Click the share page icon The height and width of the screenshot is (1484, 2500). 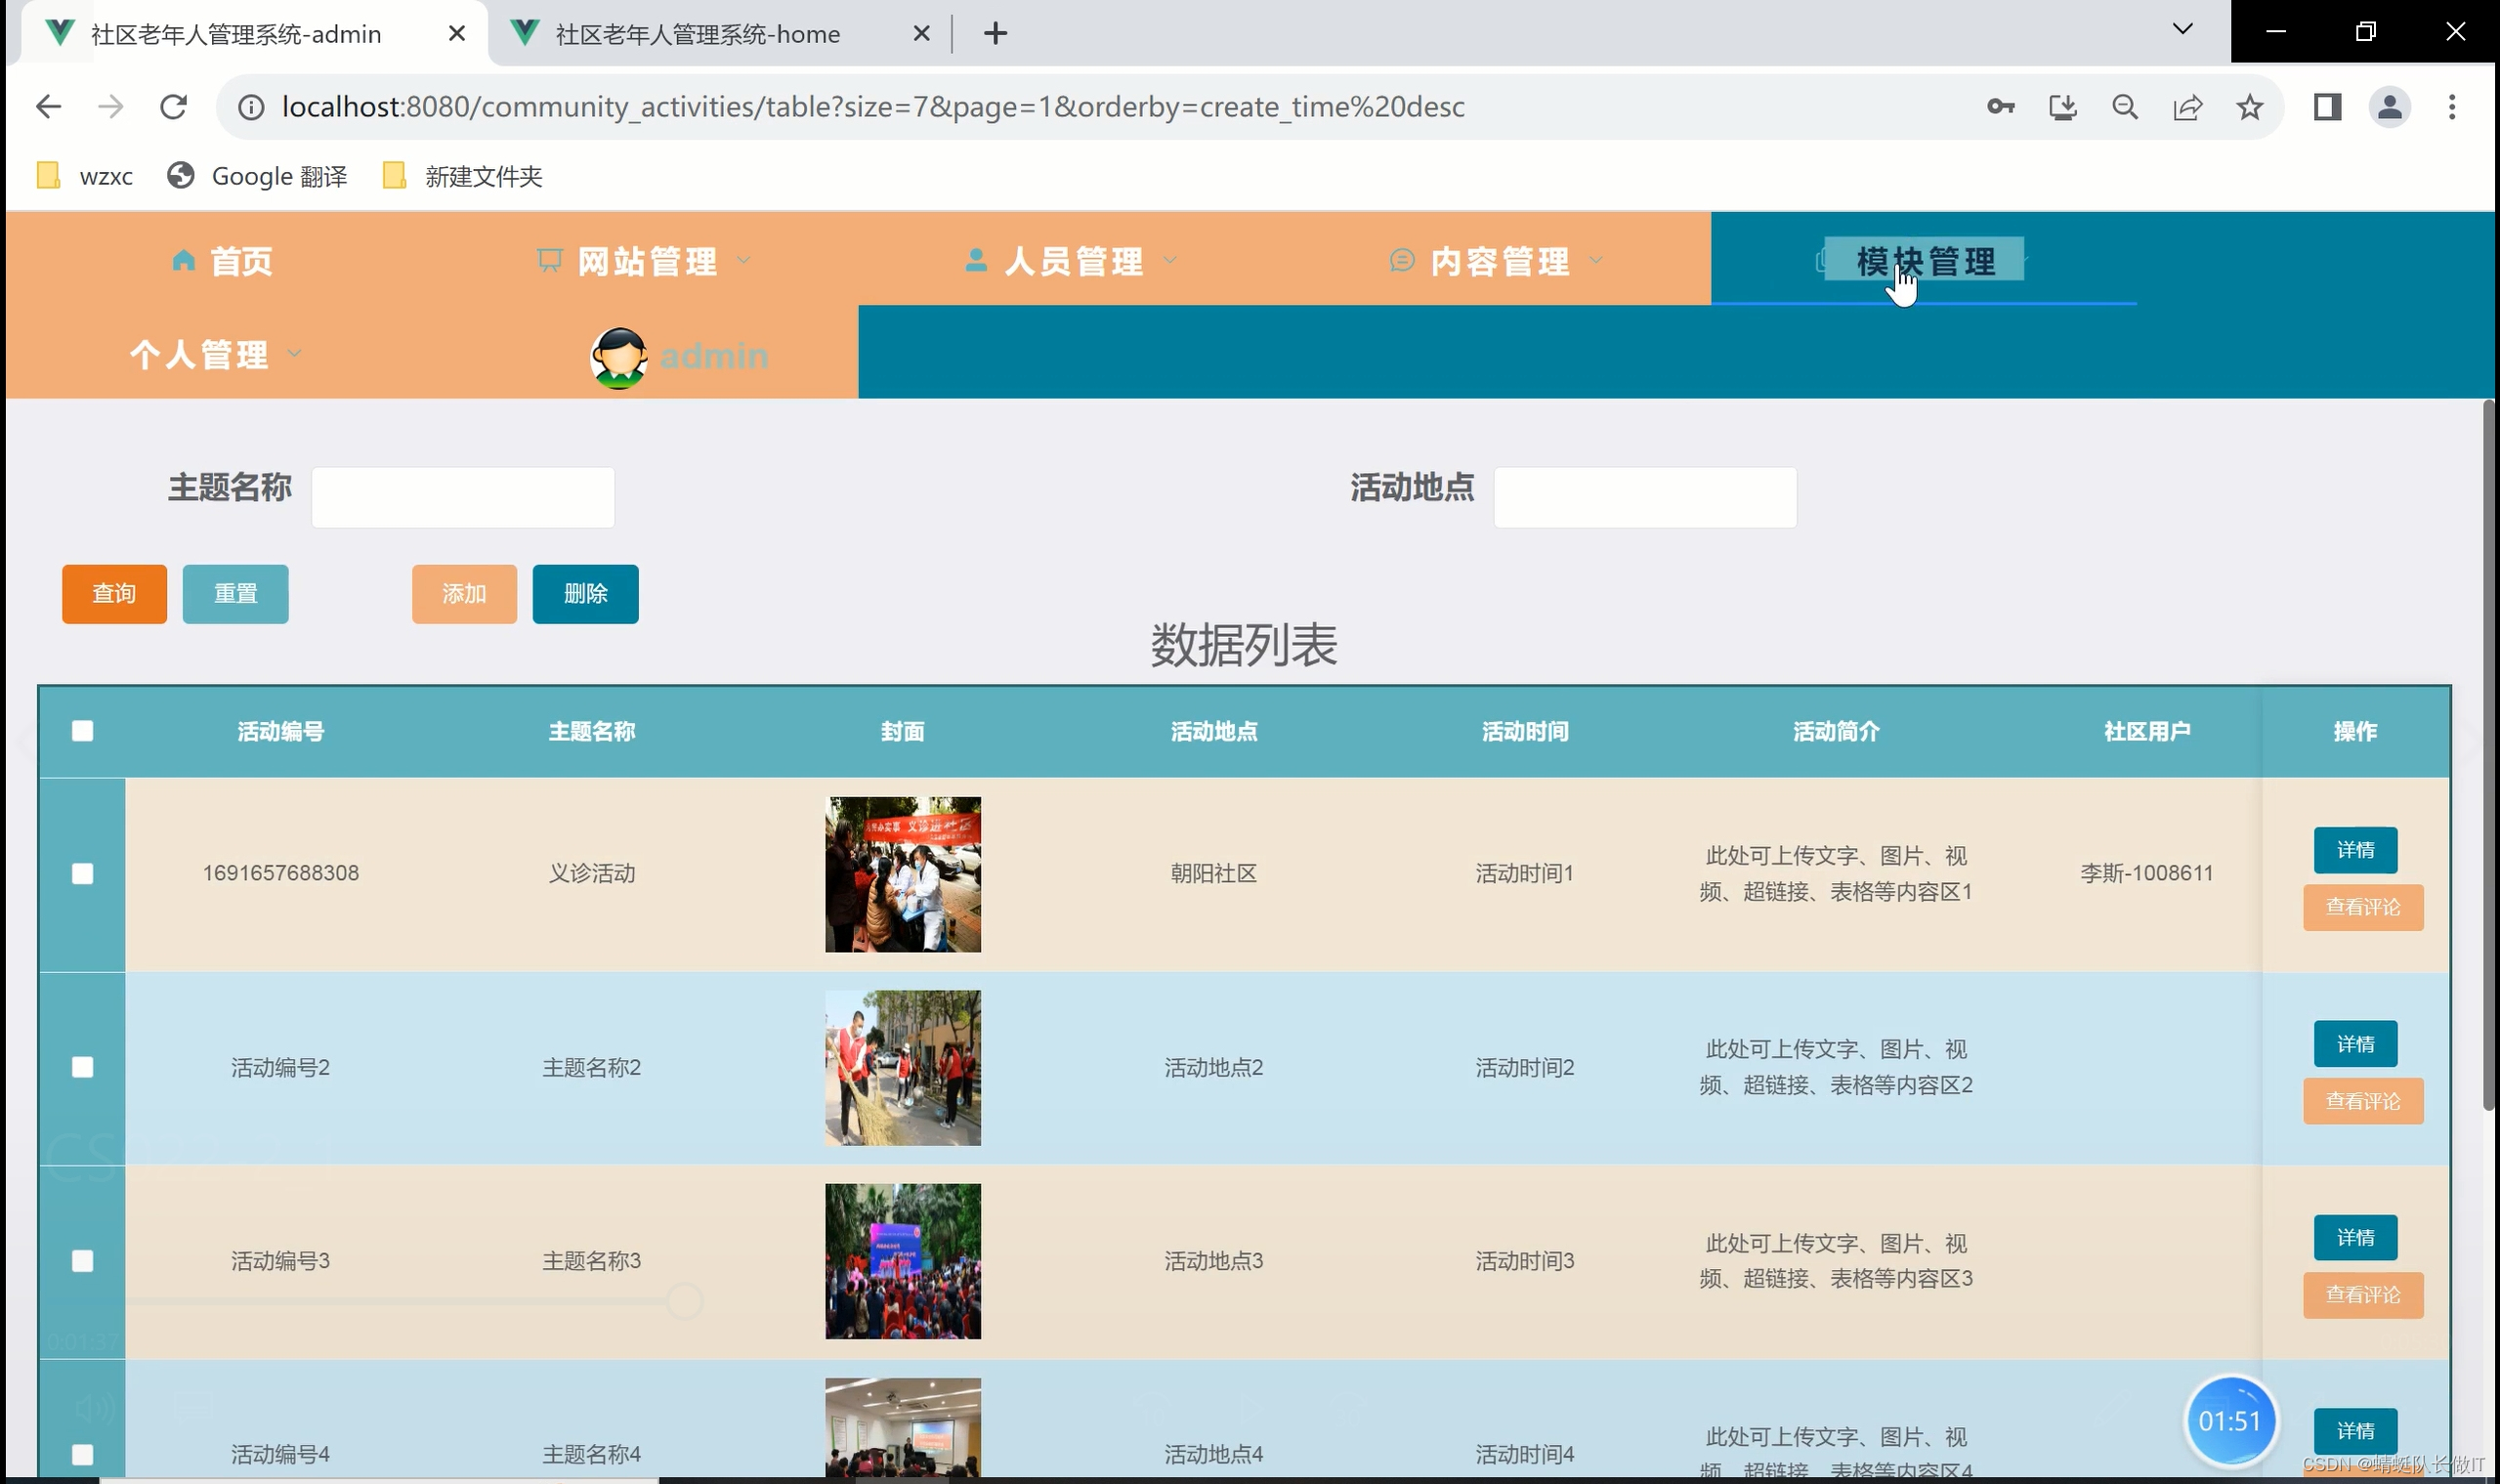(x=2187, y=107)
